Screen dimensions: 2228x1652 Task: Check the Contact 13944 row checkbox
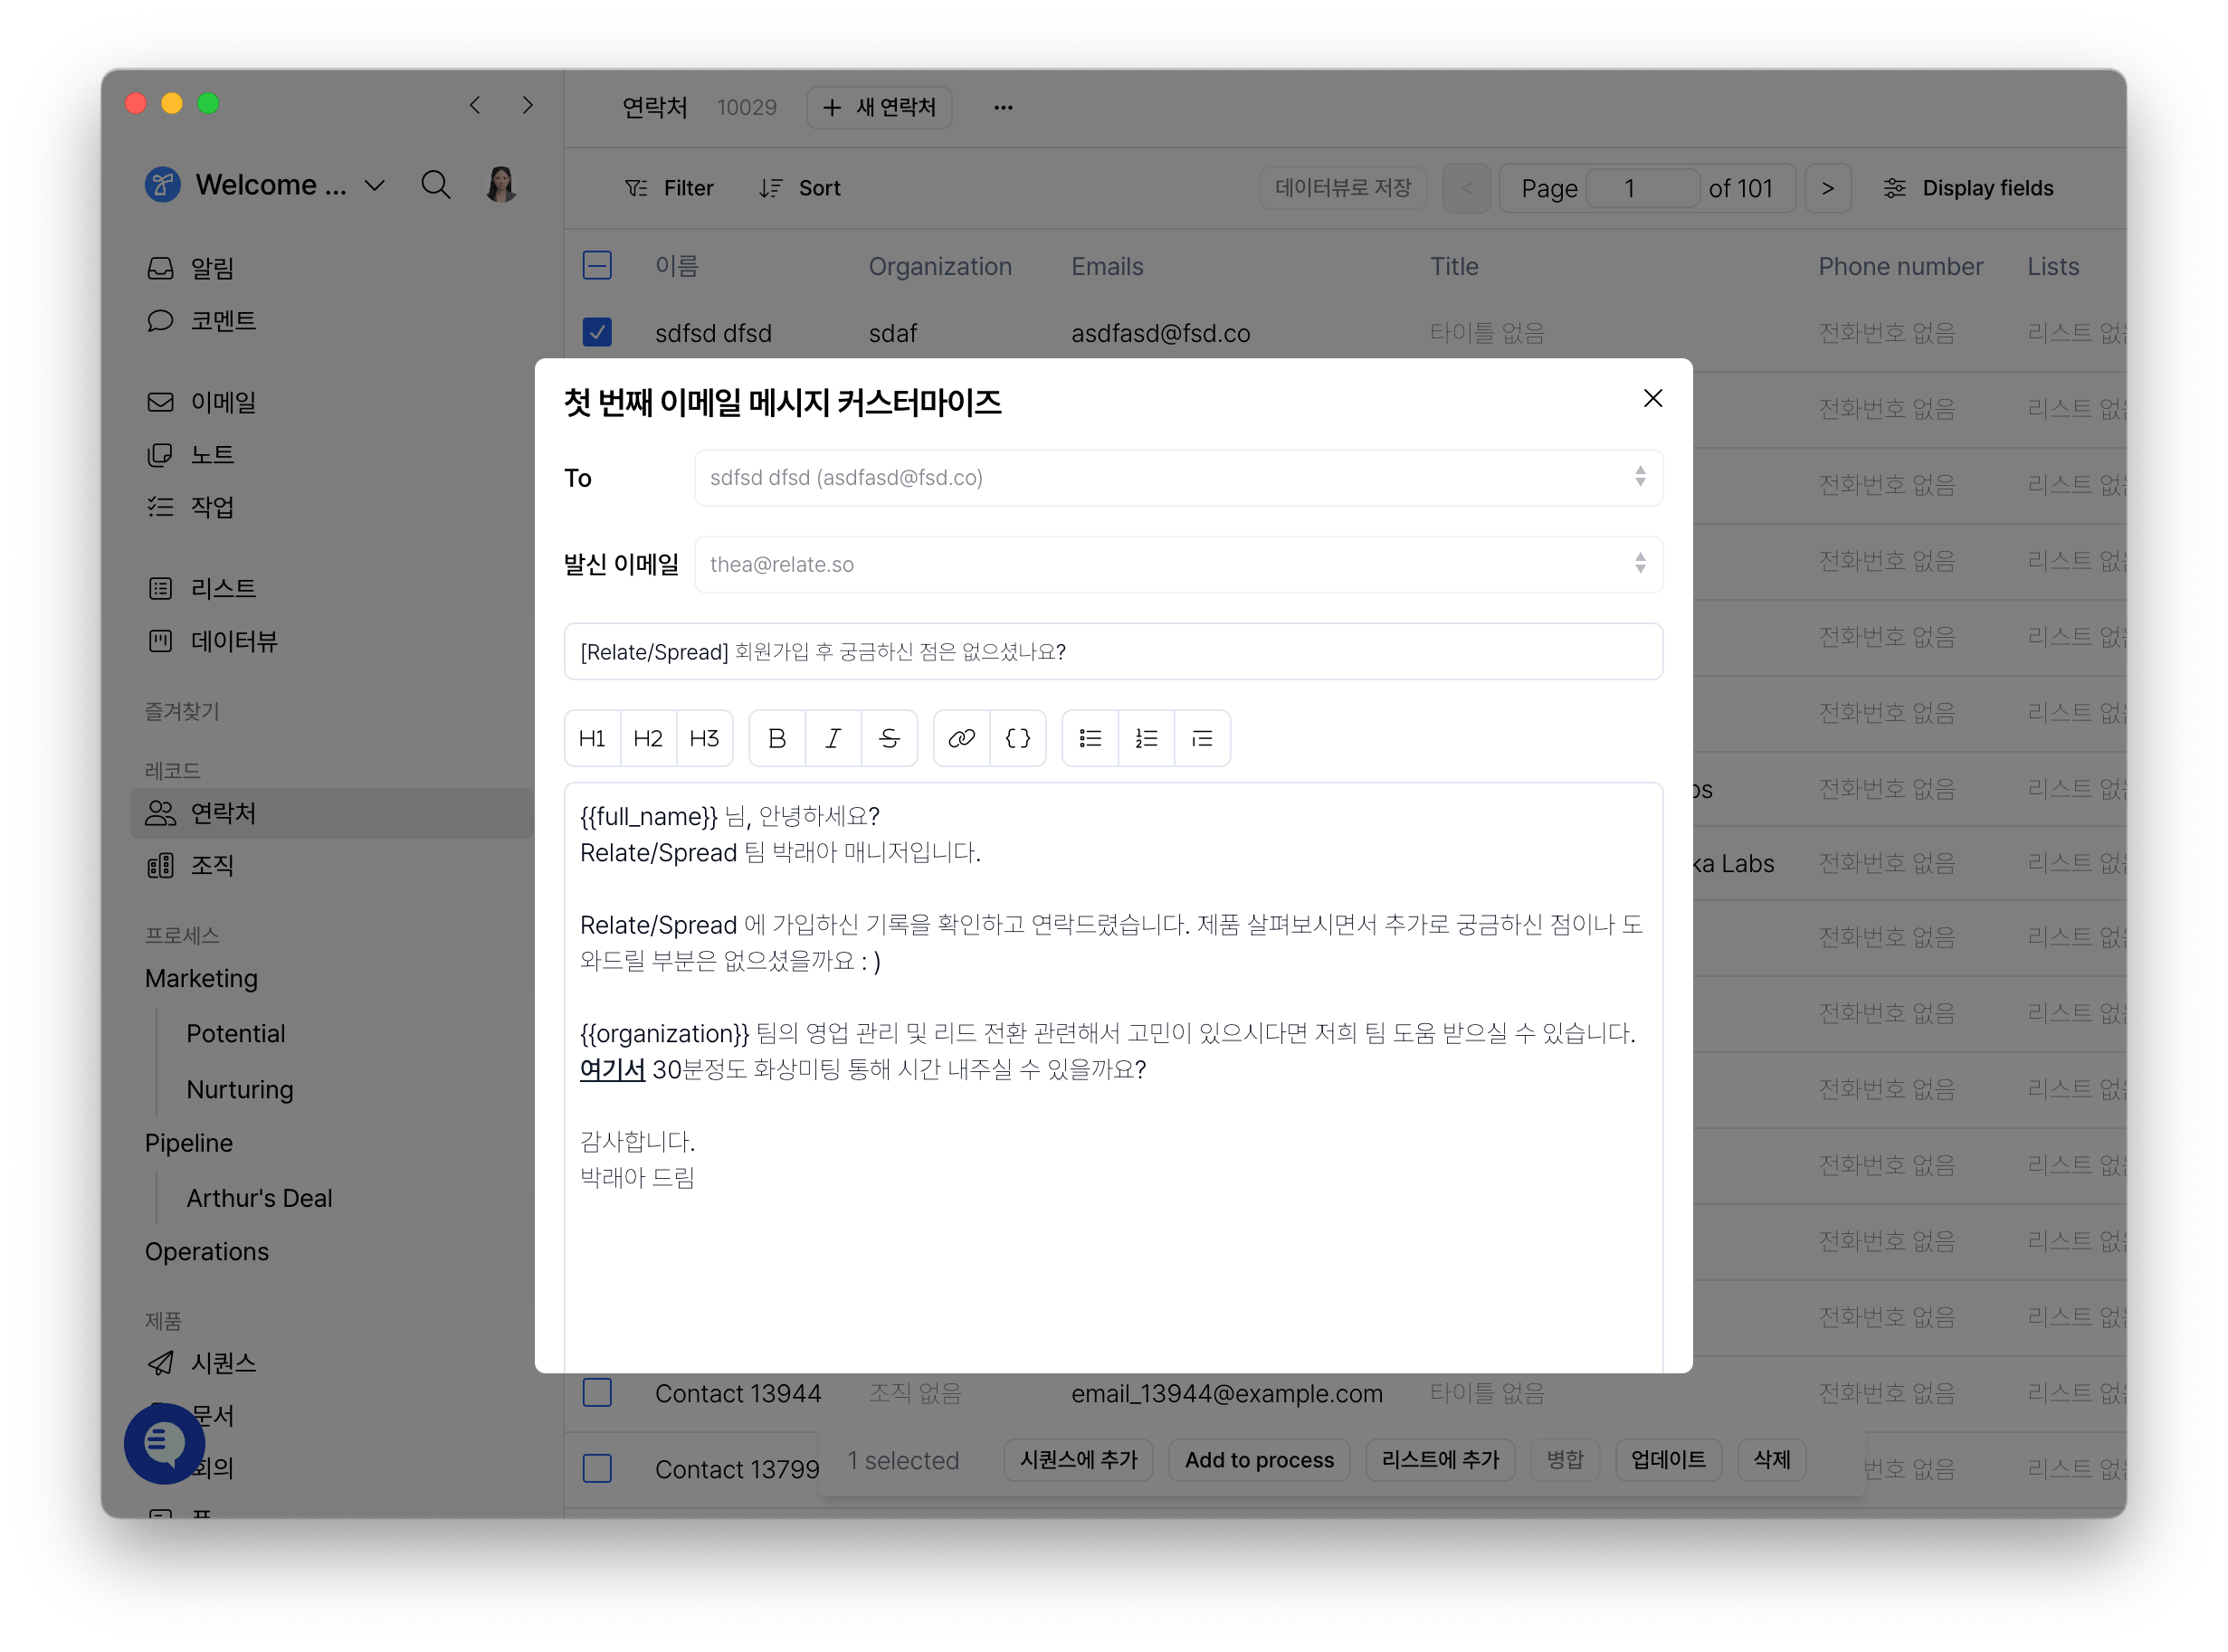click(597, 1392)
